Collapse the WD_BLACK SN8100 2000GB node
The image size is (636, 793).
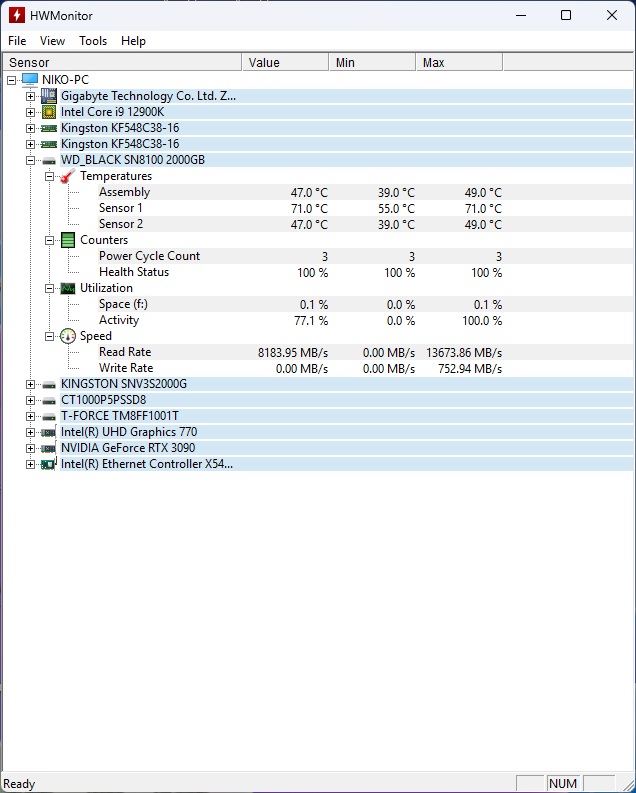click(x=30, y=160)
